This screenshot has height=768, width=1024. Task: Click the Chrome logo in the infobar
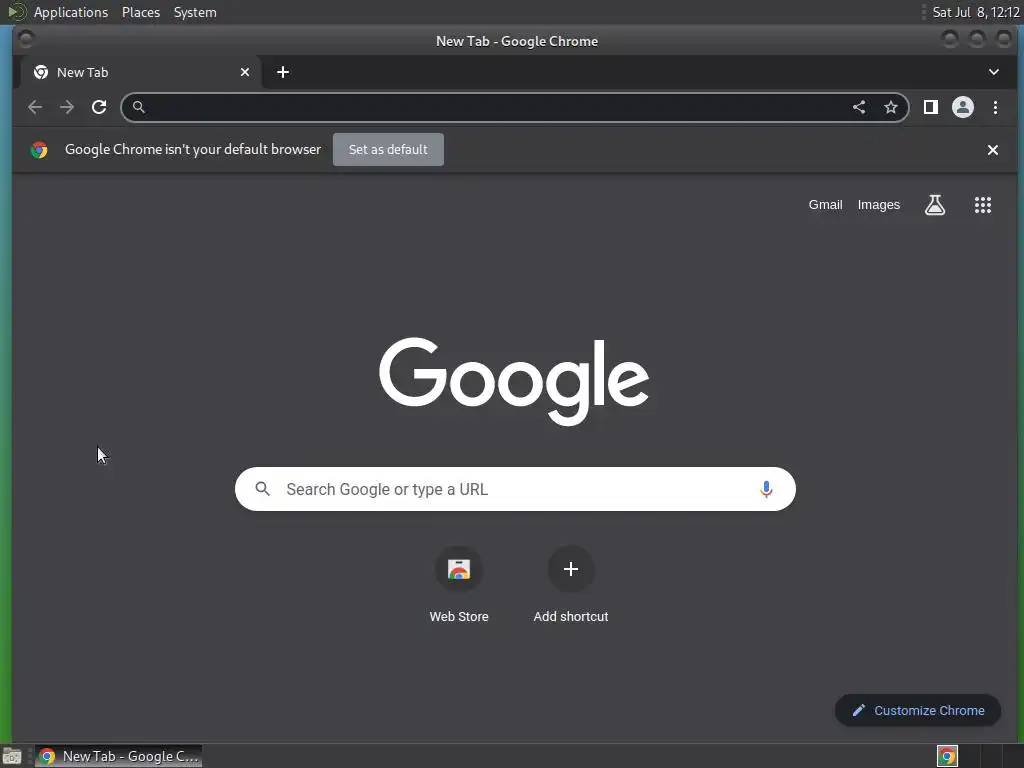point(39,150)
